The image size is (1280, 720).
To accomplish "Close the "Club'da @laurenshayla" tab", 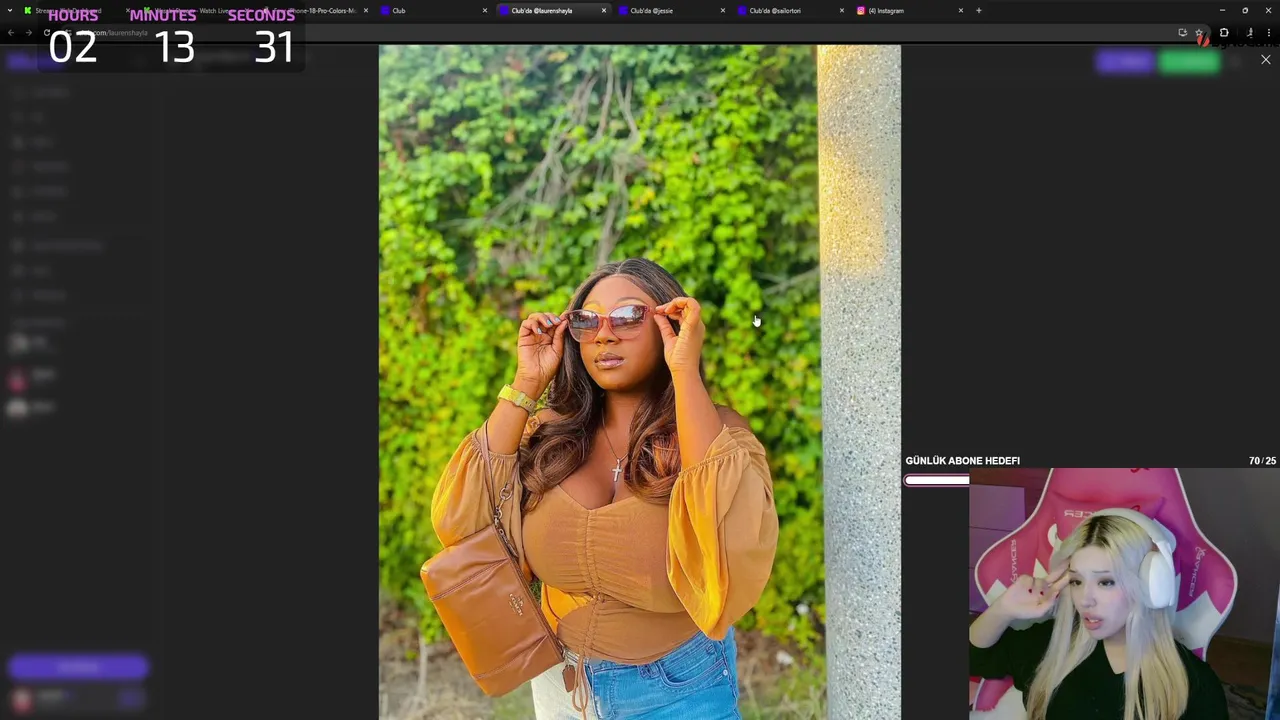I will click(x=604, y=11).
